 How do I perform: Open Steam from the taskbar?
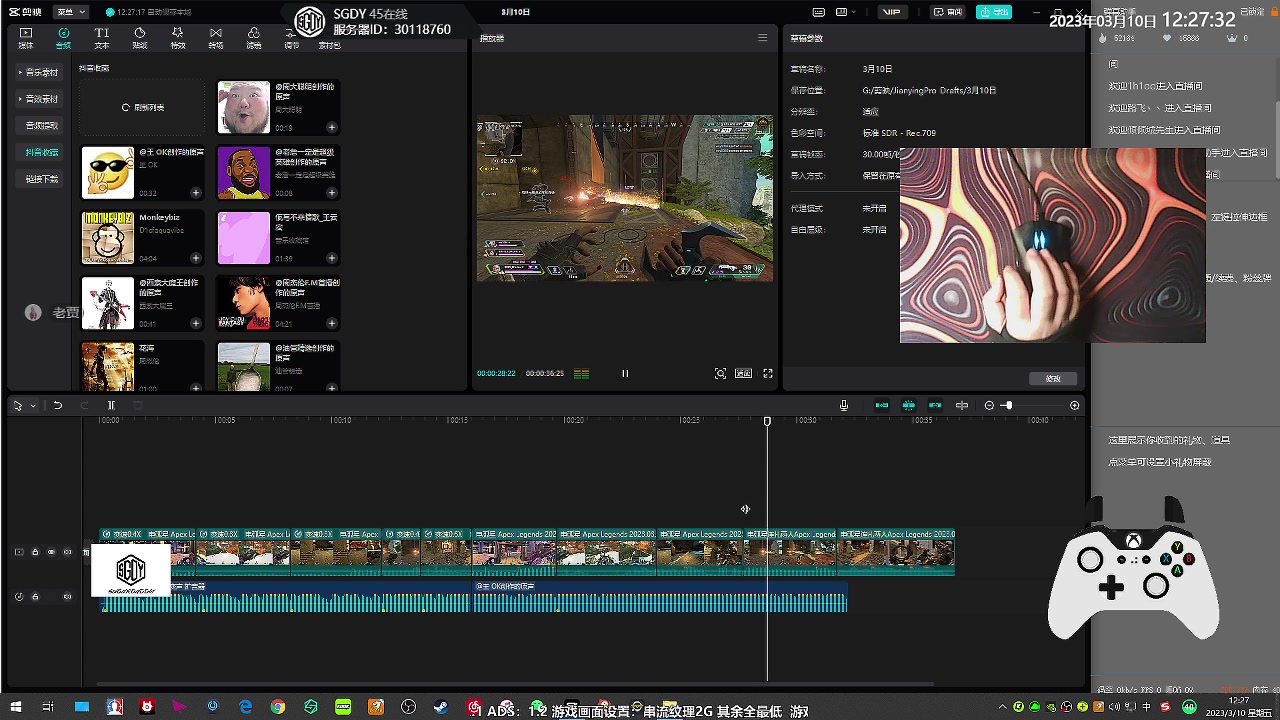pyautogui.click(x=440, y=707)
